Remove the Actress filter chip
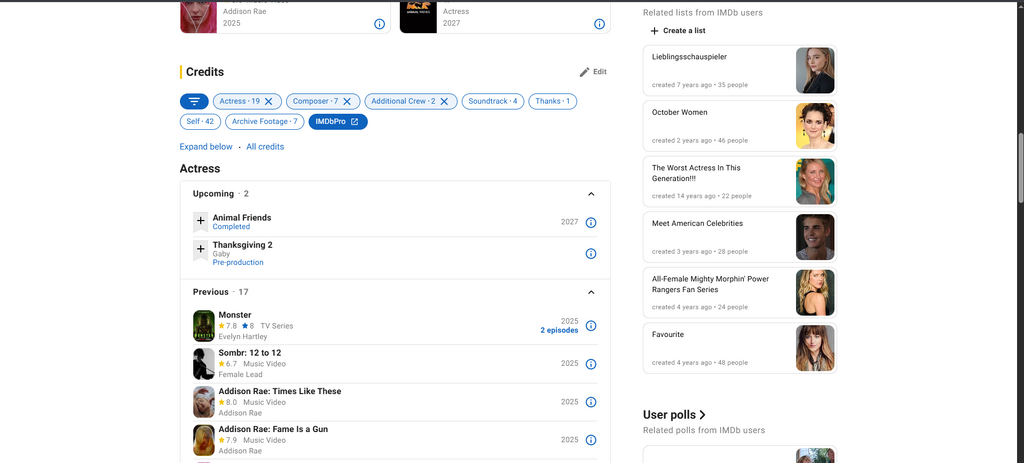 [268, 101]
